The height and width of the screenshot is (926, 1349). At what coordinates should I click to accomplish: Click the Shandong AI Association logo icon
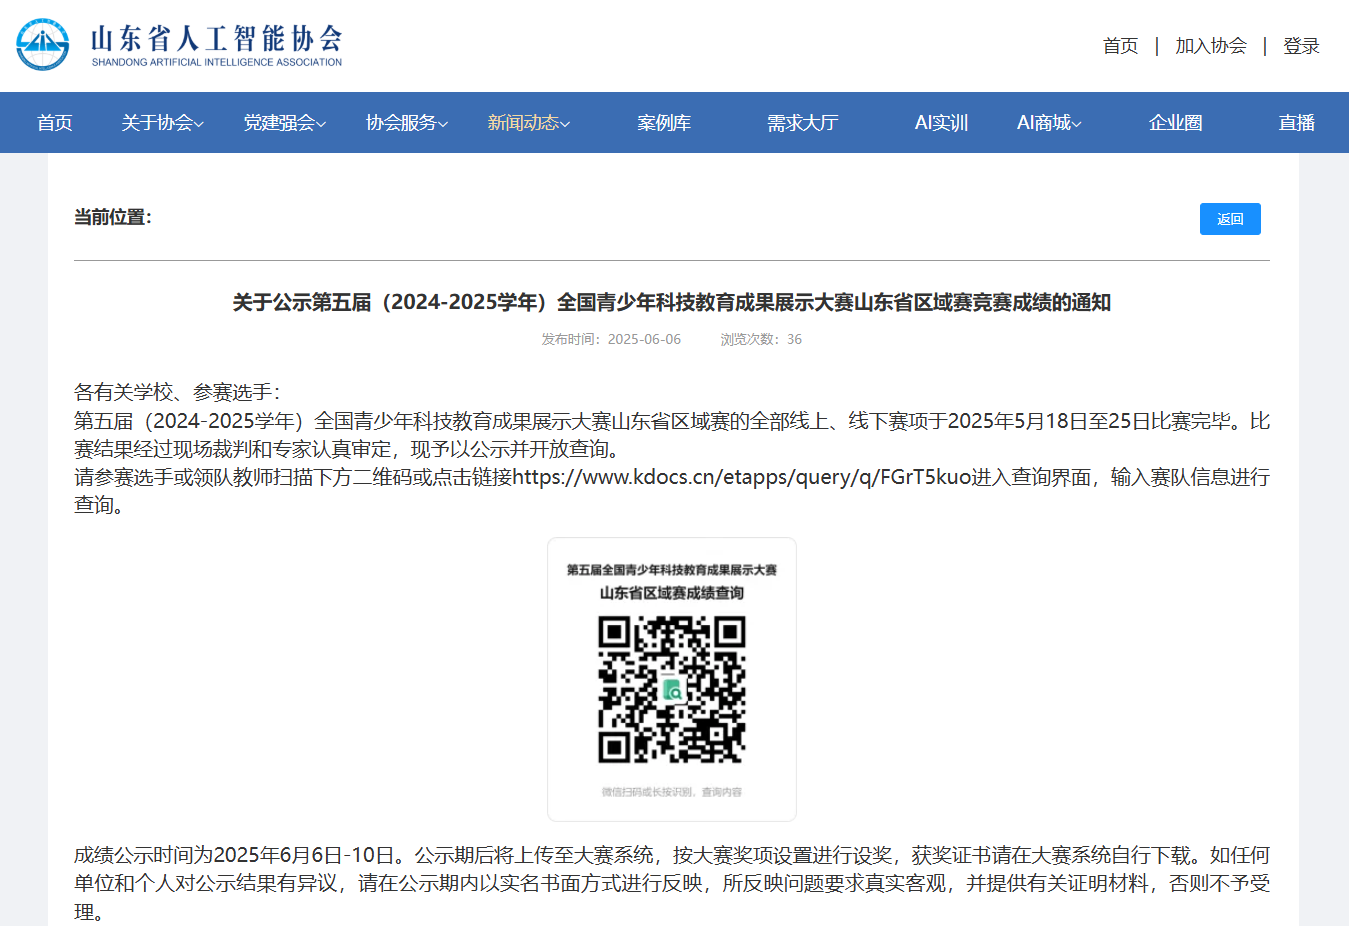[x=43, y=45]
